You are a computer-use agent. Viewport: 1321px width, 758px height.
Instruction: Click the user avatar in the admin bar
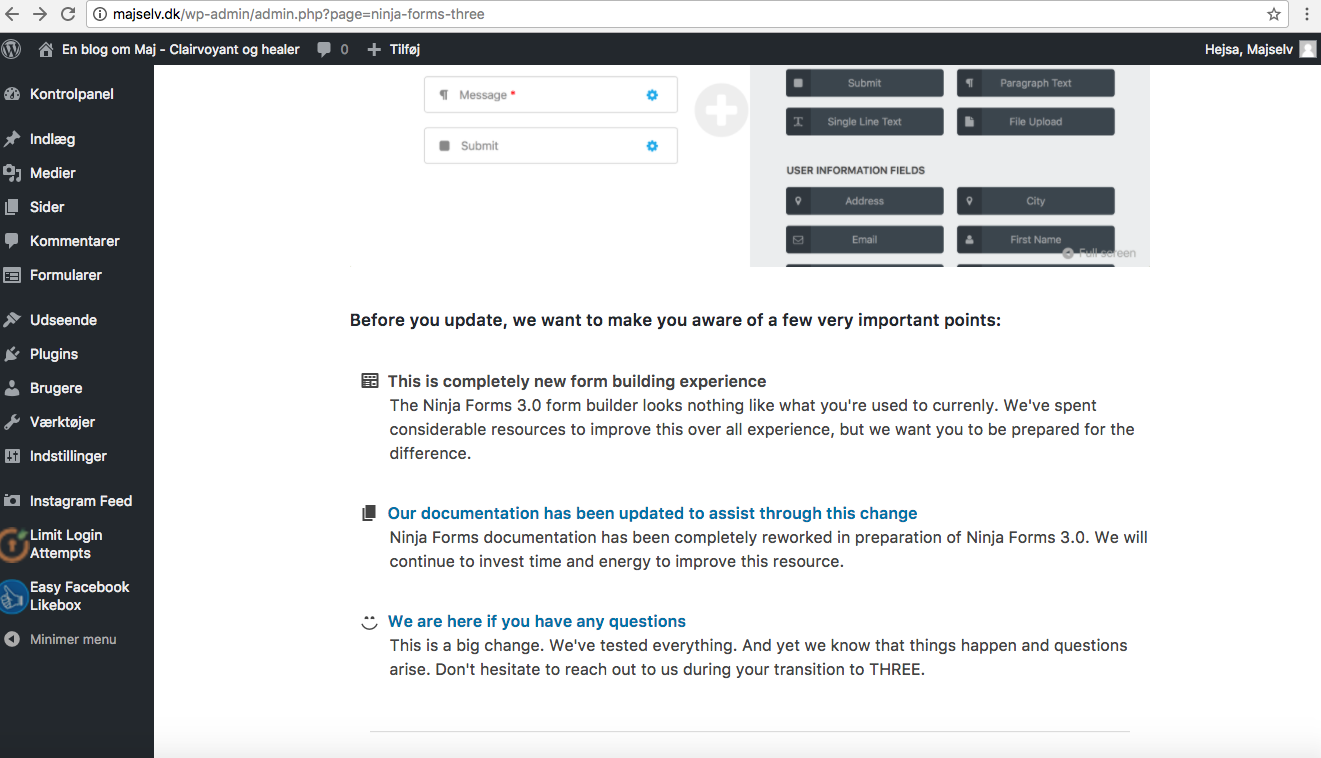(x=1307, y=49)
